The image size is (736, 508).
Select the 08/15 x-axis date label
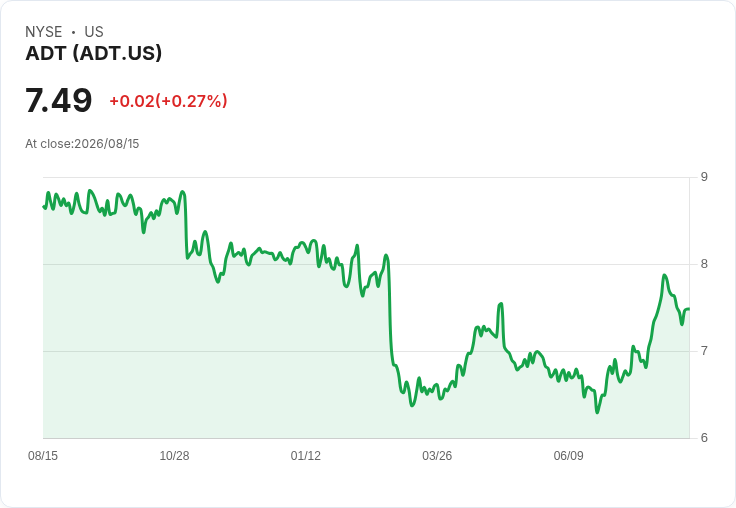[43, 455]
